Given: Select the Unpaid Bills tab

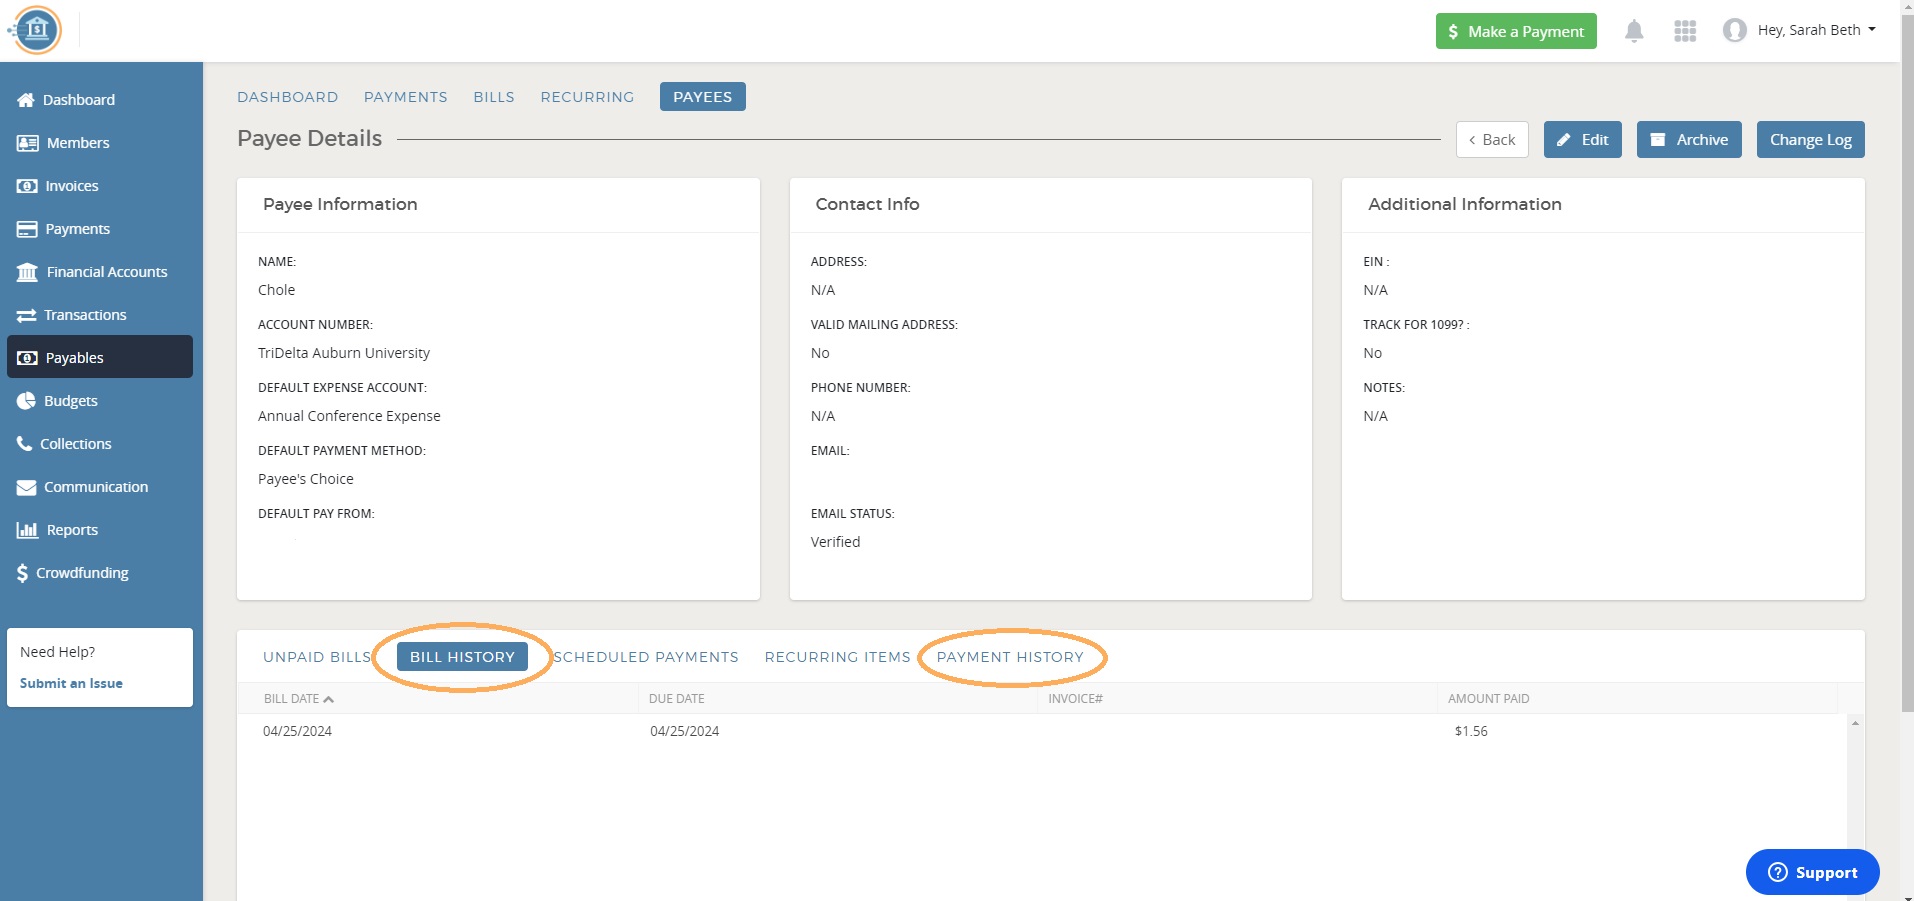Looking at the screenshot, I should (316, 657).
